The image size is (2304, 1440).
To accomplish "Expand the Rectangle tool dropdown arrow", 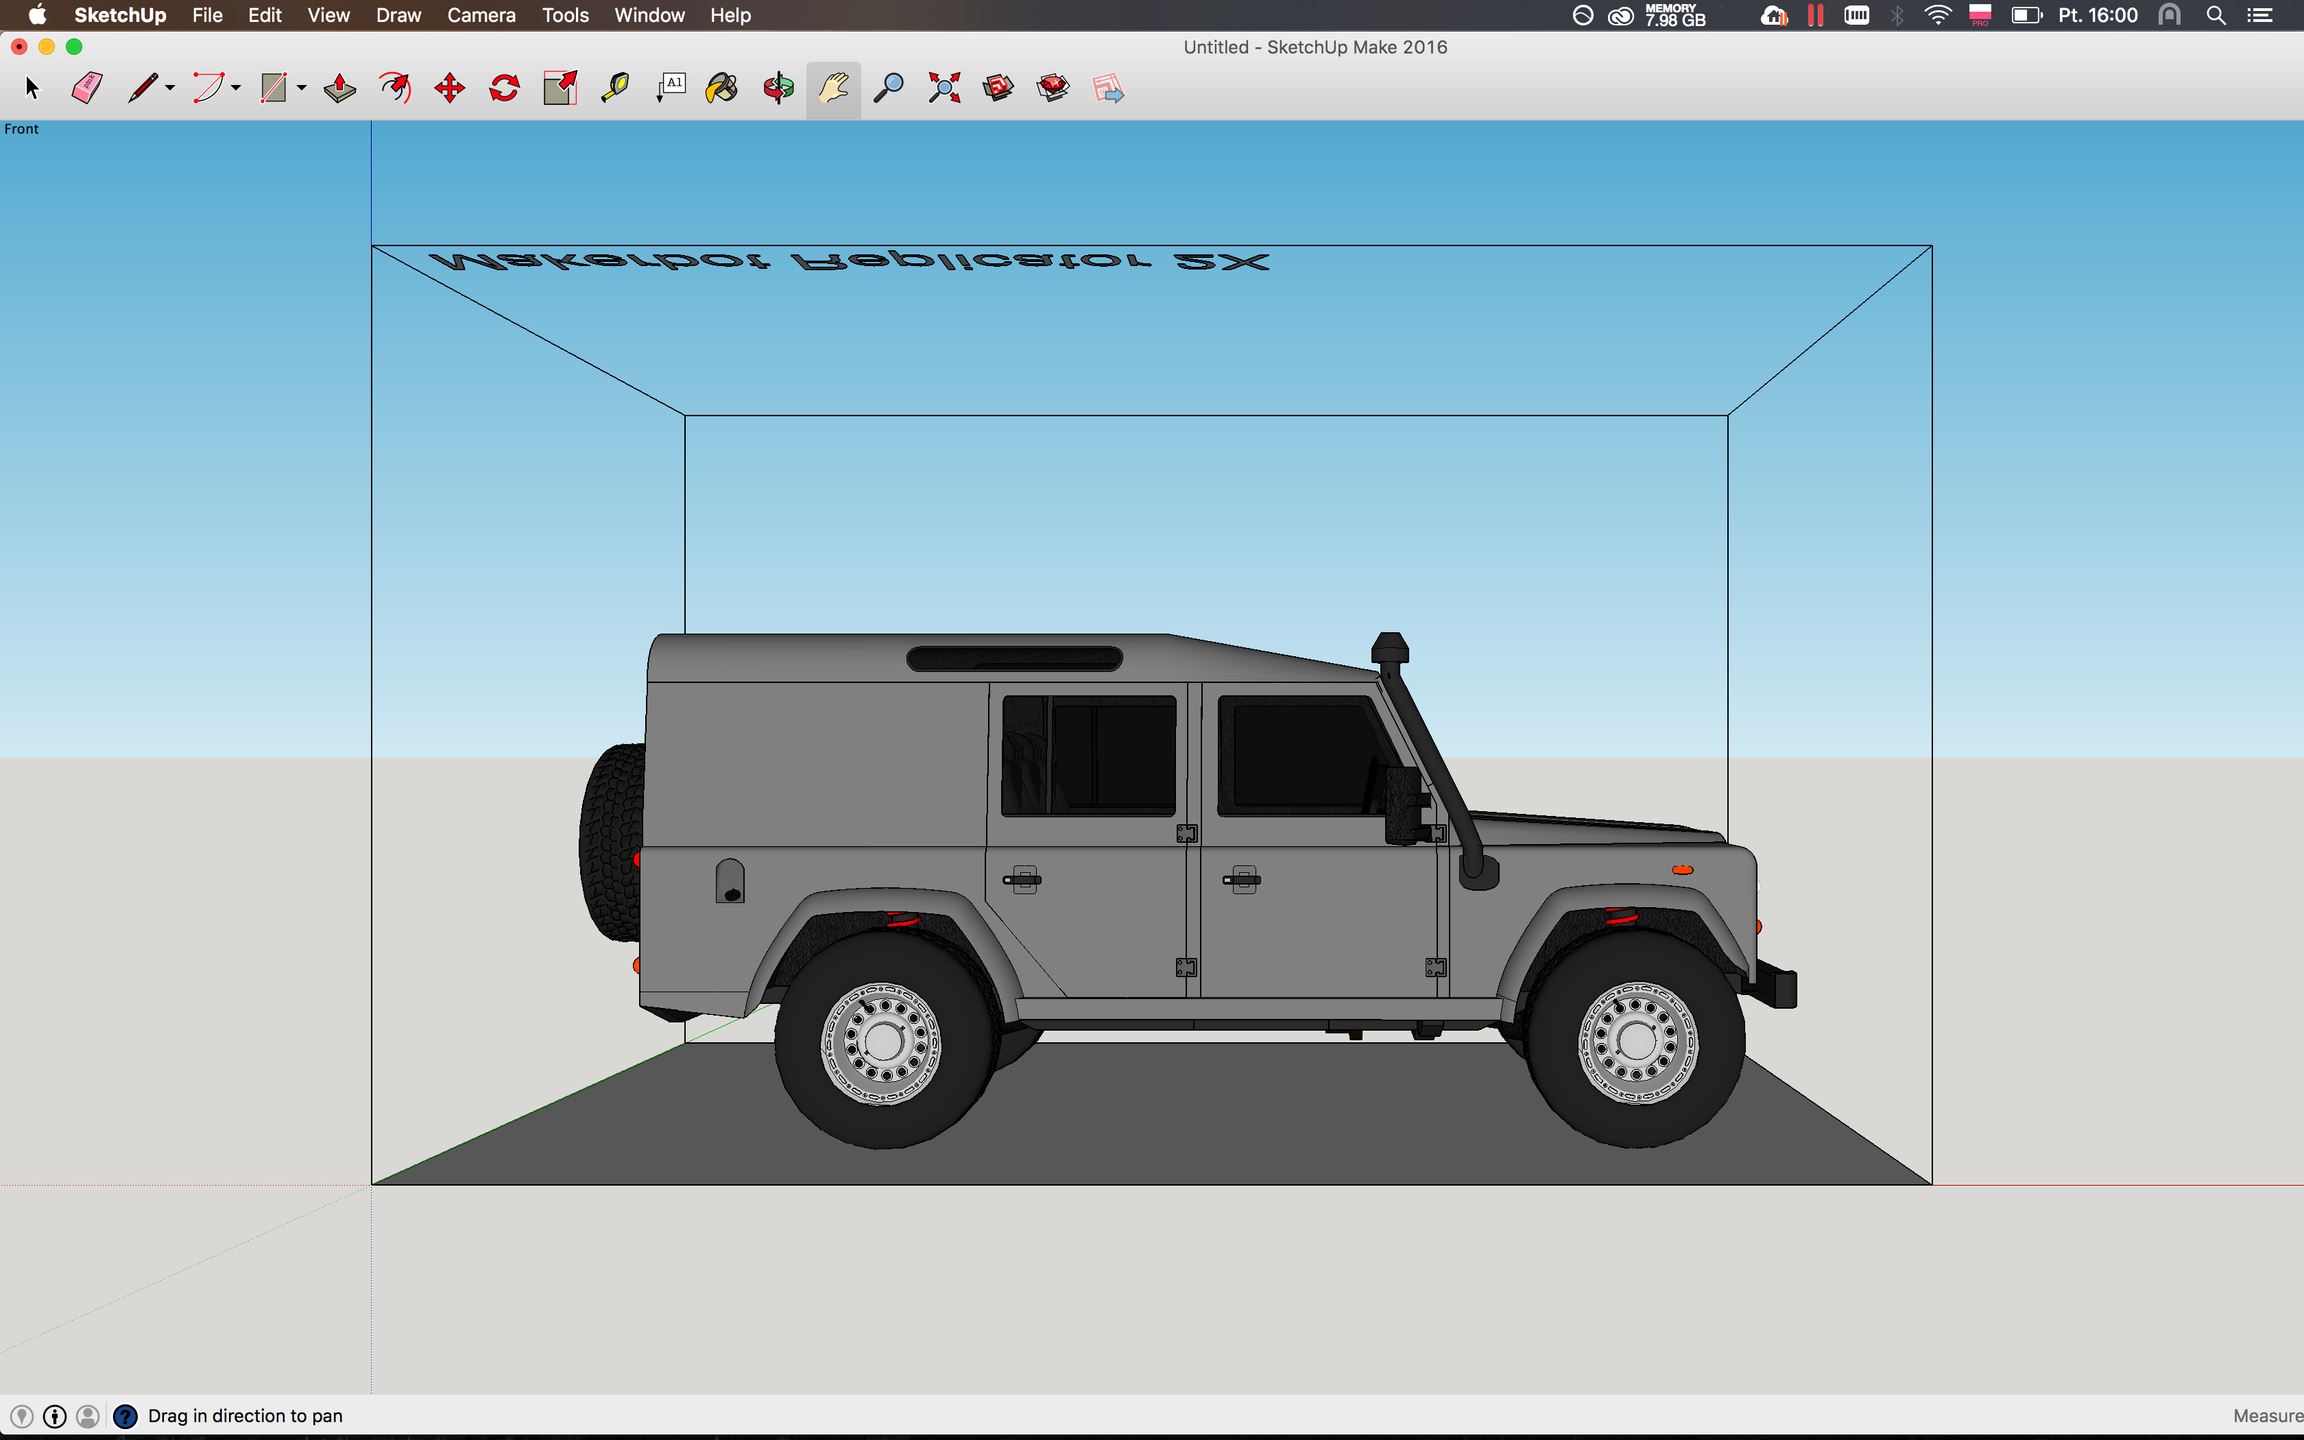I will tap(301, 89).
